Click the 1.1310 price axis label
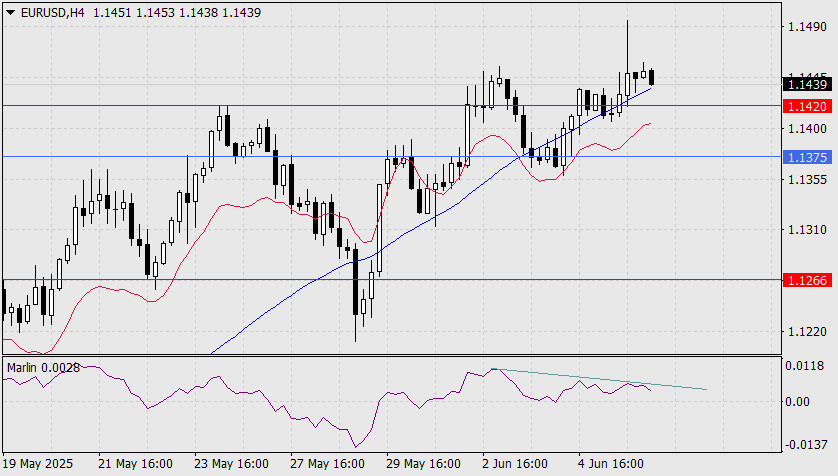The width and height of the screenshot is (838, 476). (x=808, y=230)
